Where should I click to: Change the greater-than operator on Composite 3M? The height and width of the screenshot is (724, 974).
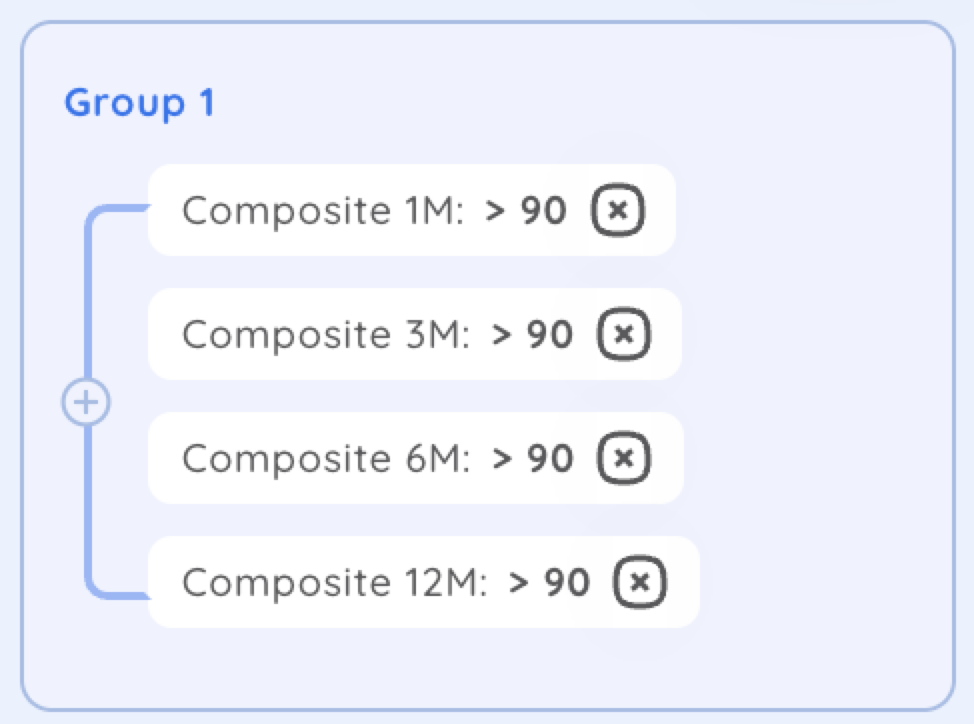(x=501, y=335)
